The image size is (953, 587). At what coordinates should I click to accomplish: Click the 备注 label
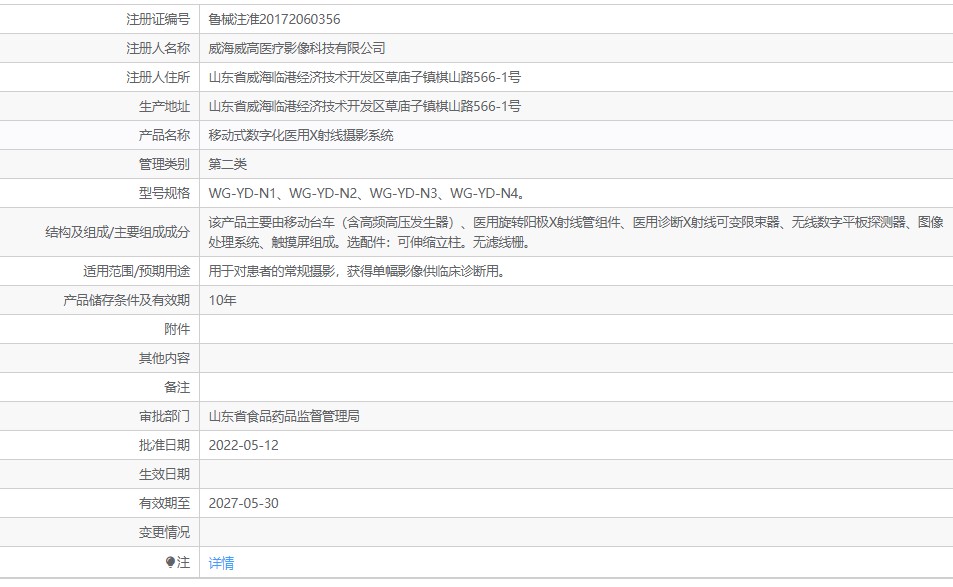177,387
